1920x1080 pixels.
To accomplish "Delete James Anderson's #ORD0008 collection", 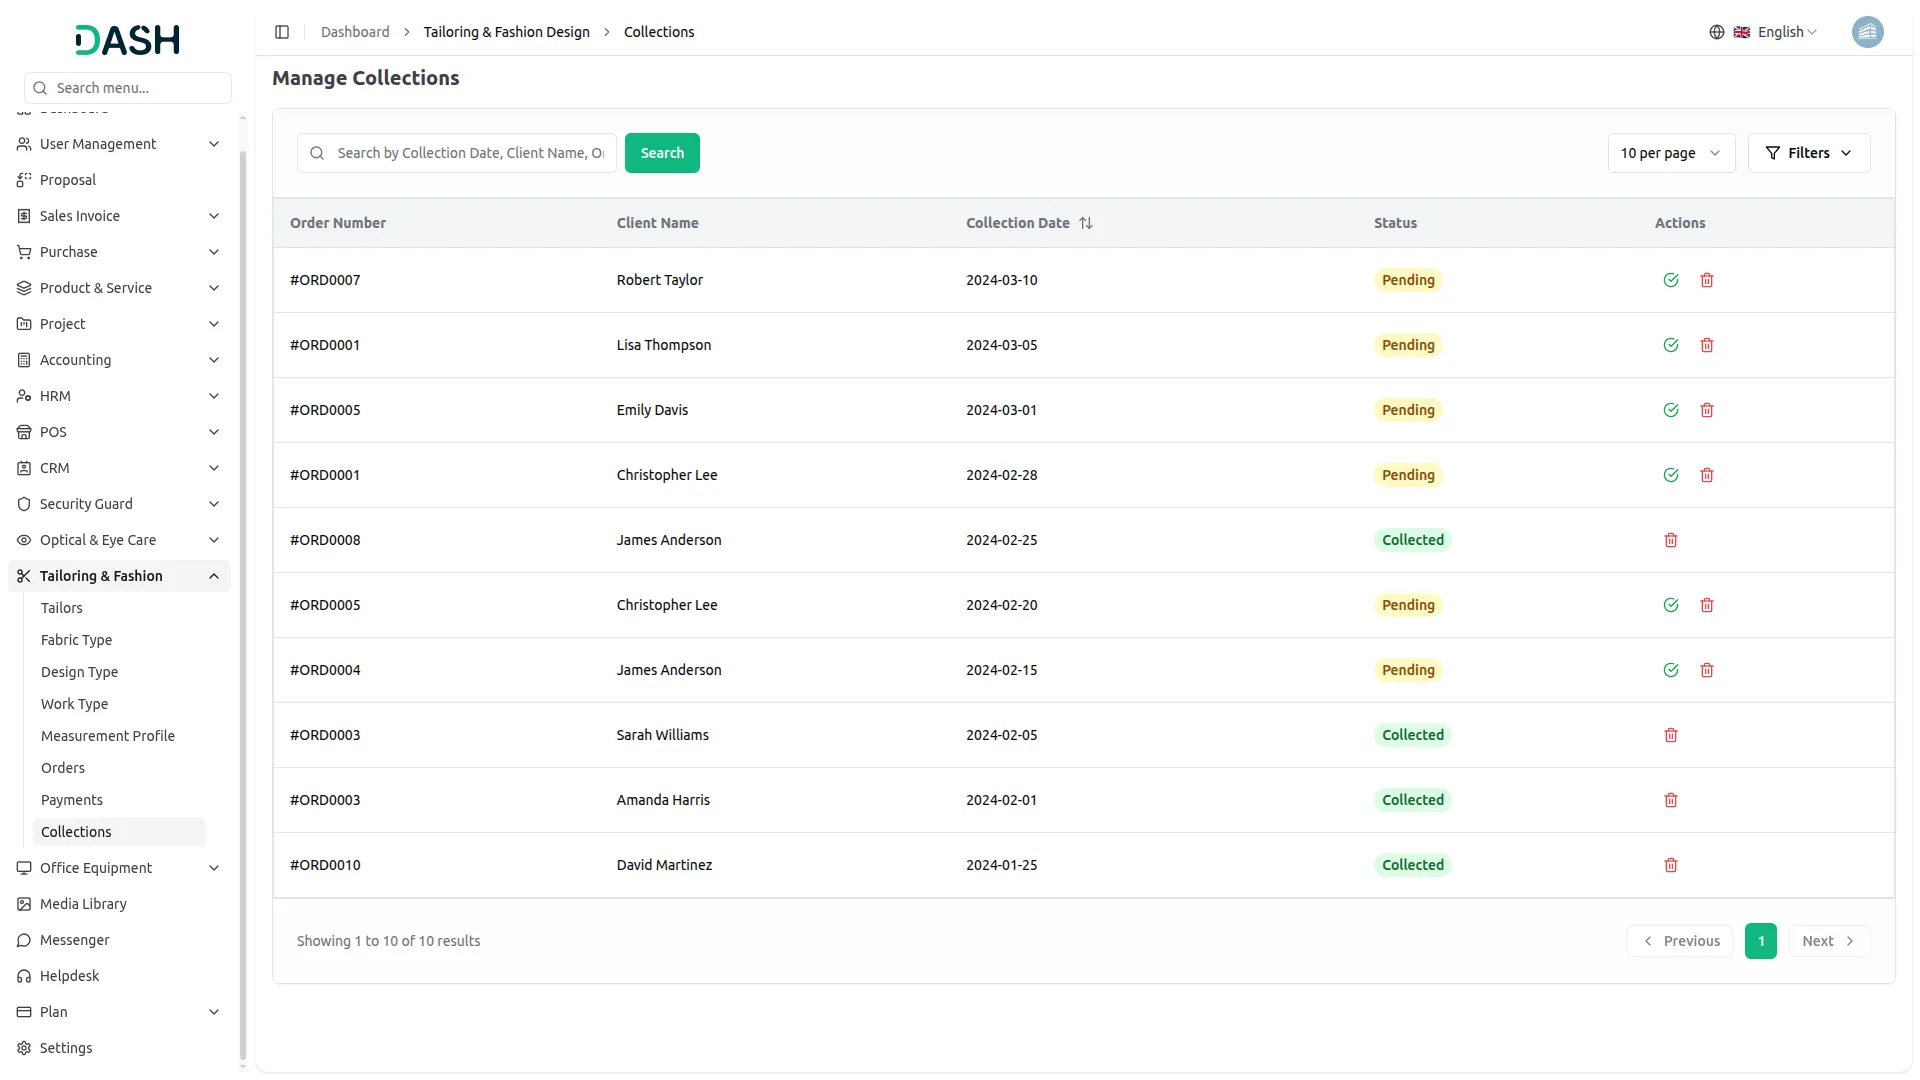I will 1671,540.
